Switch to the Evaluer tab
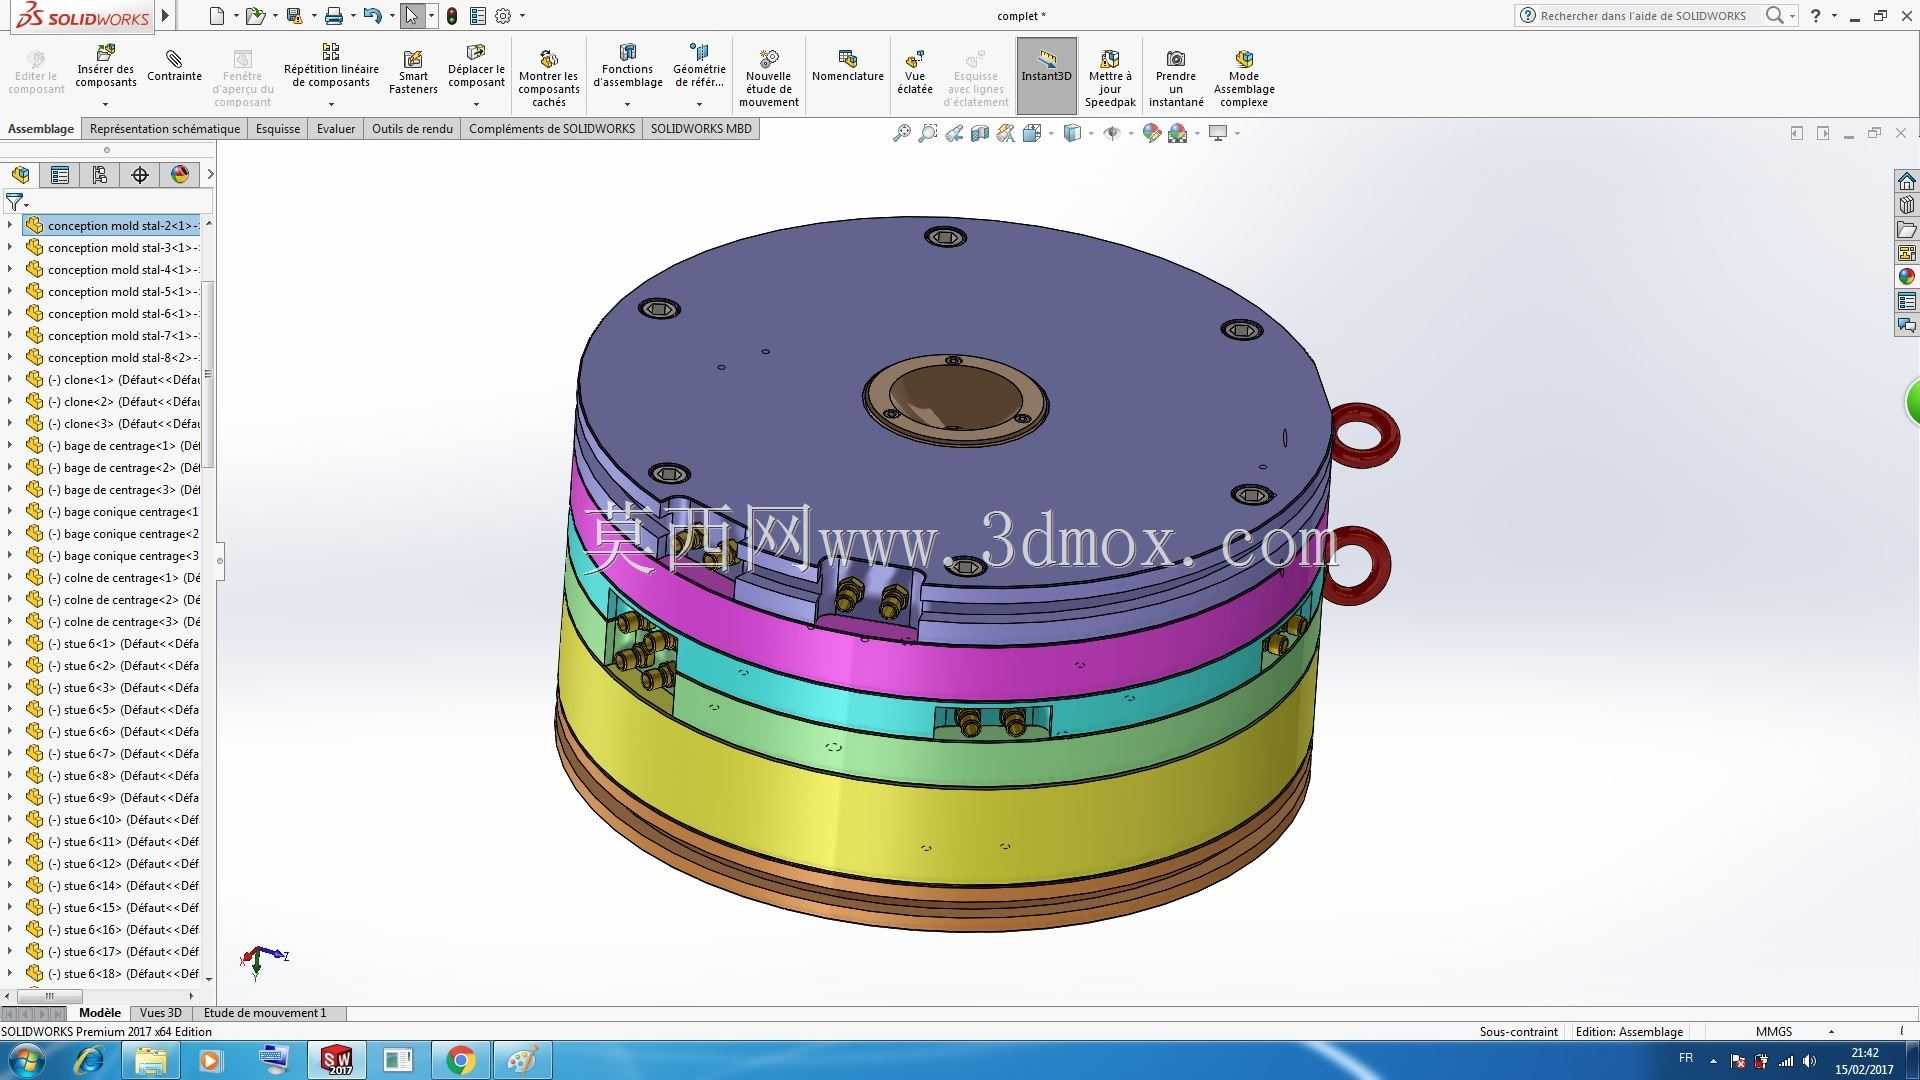This screenshot has width=1920, height=1080. click(336, 129)
